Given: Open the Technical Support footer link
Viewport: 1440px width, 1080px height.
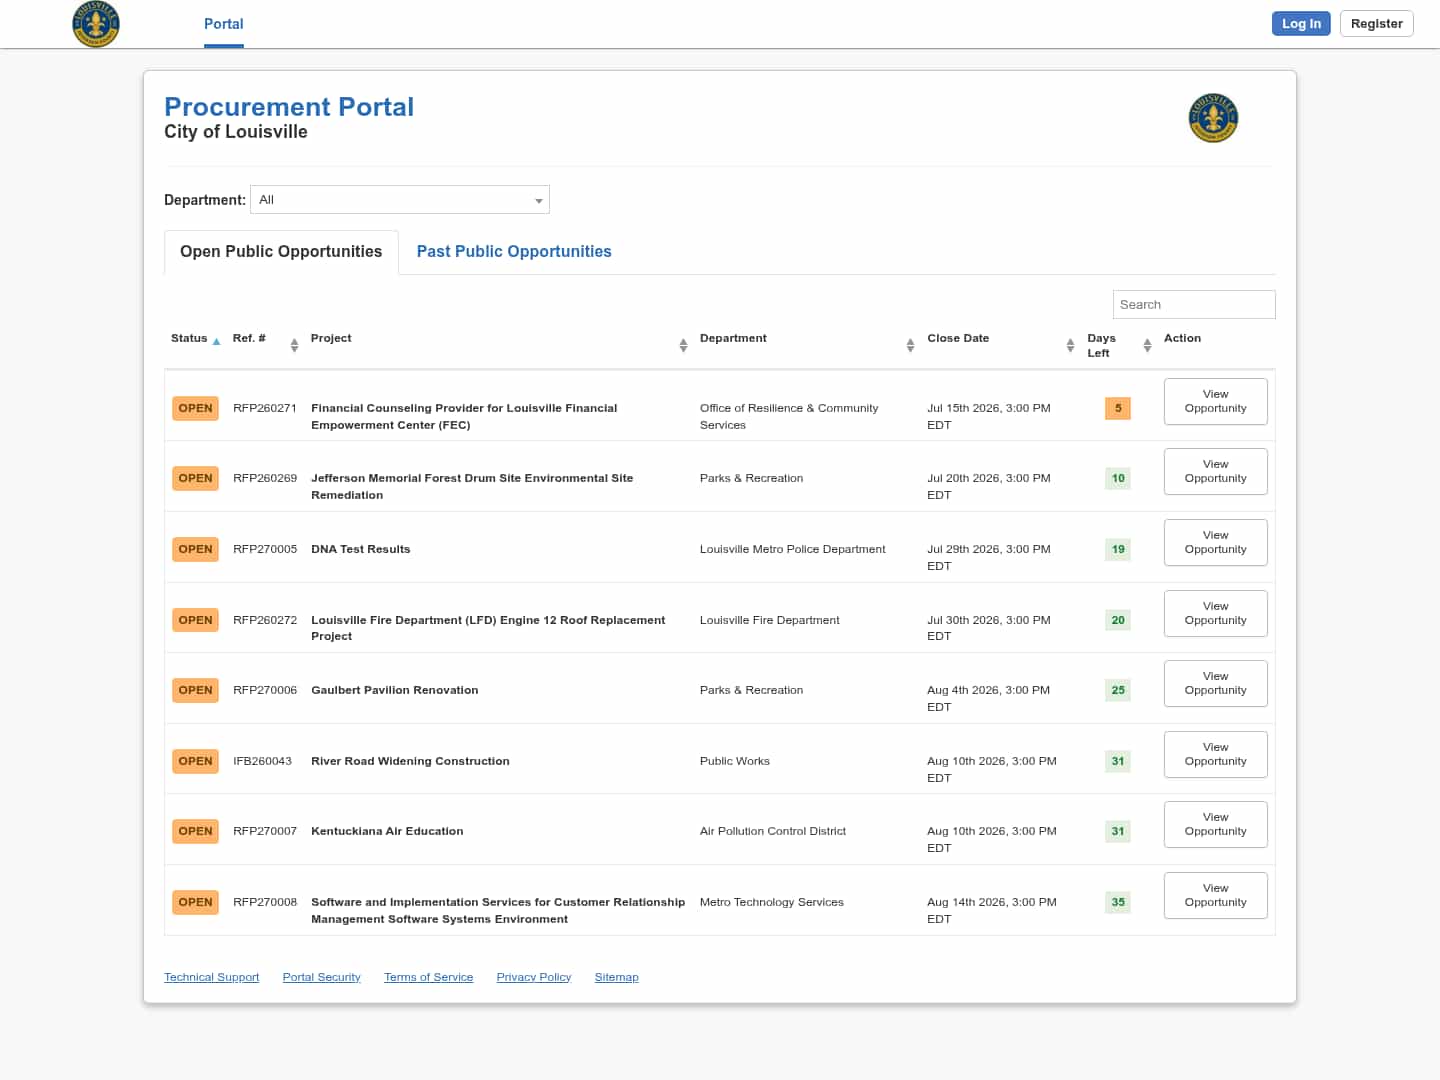Looking at the screenshot, I should (x=212, y=977).
